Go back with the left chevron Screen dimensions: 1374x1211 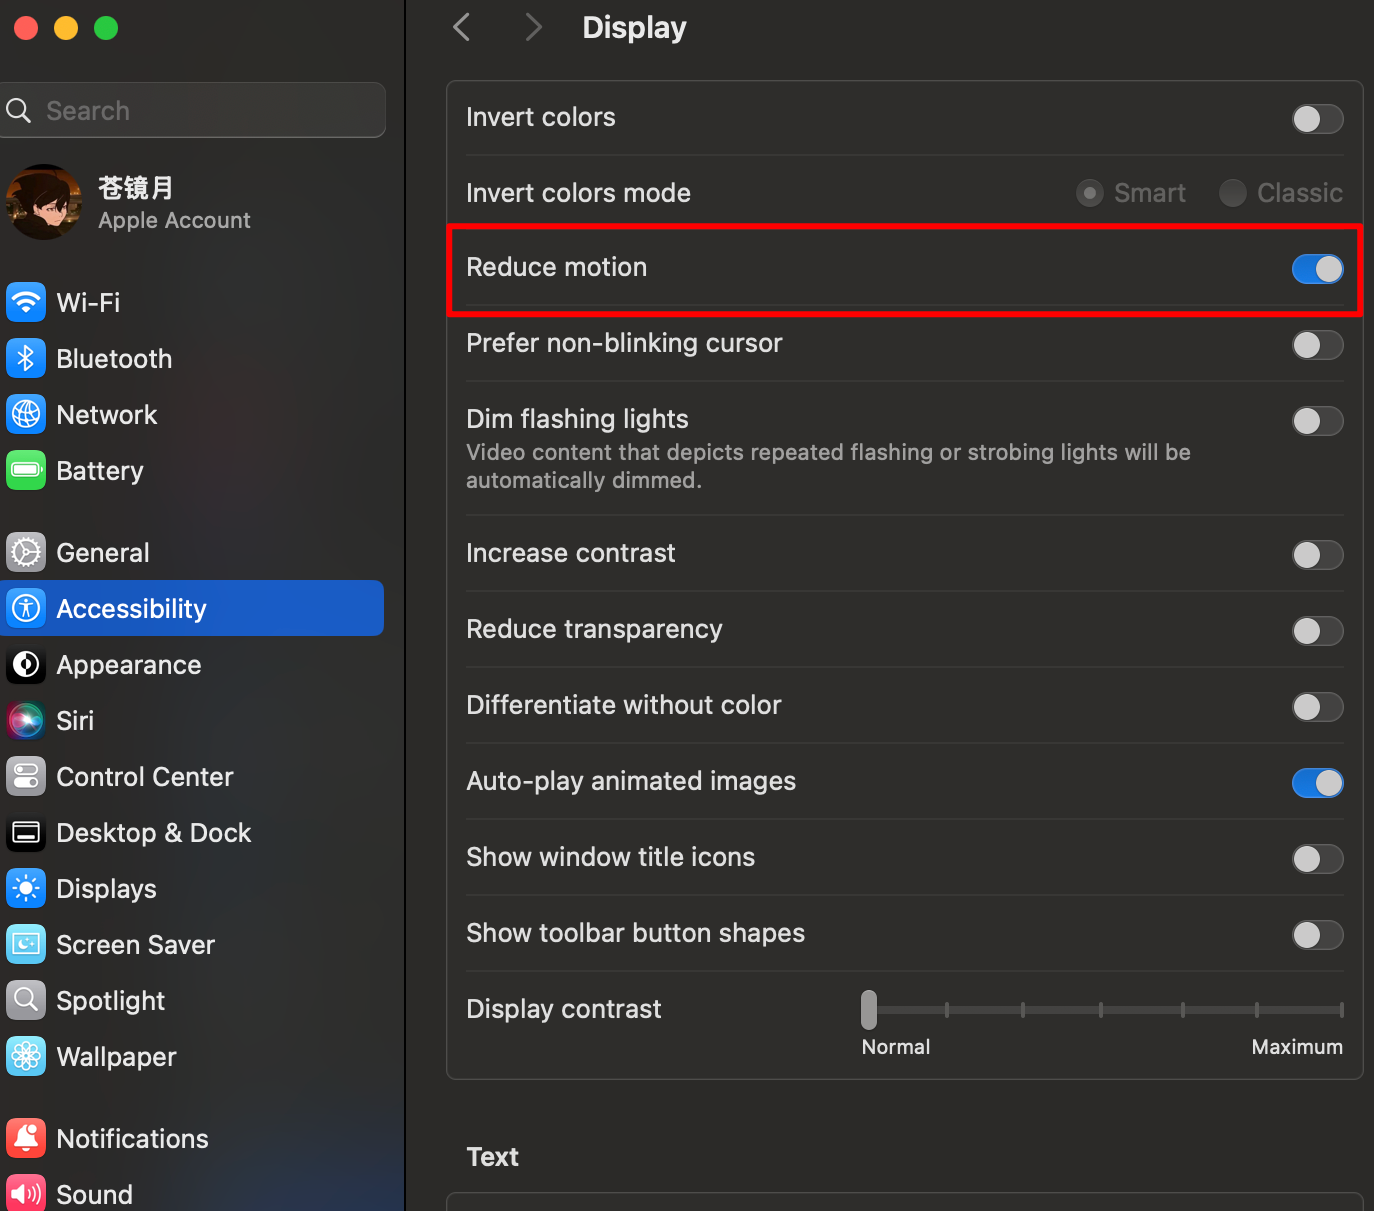click(461, 27)
